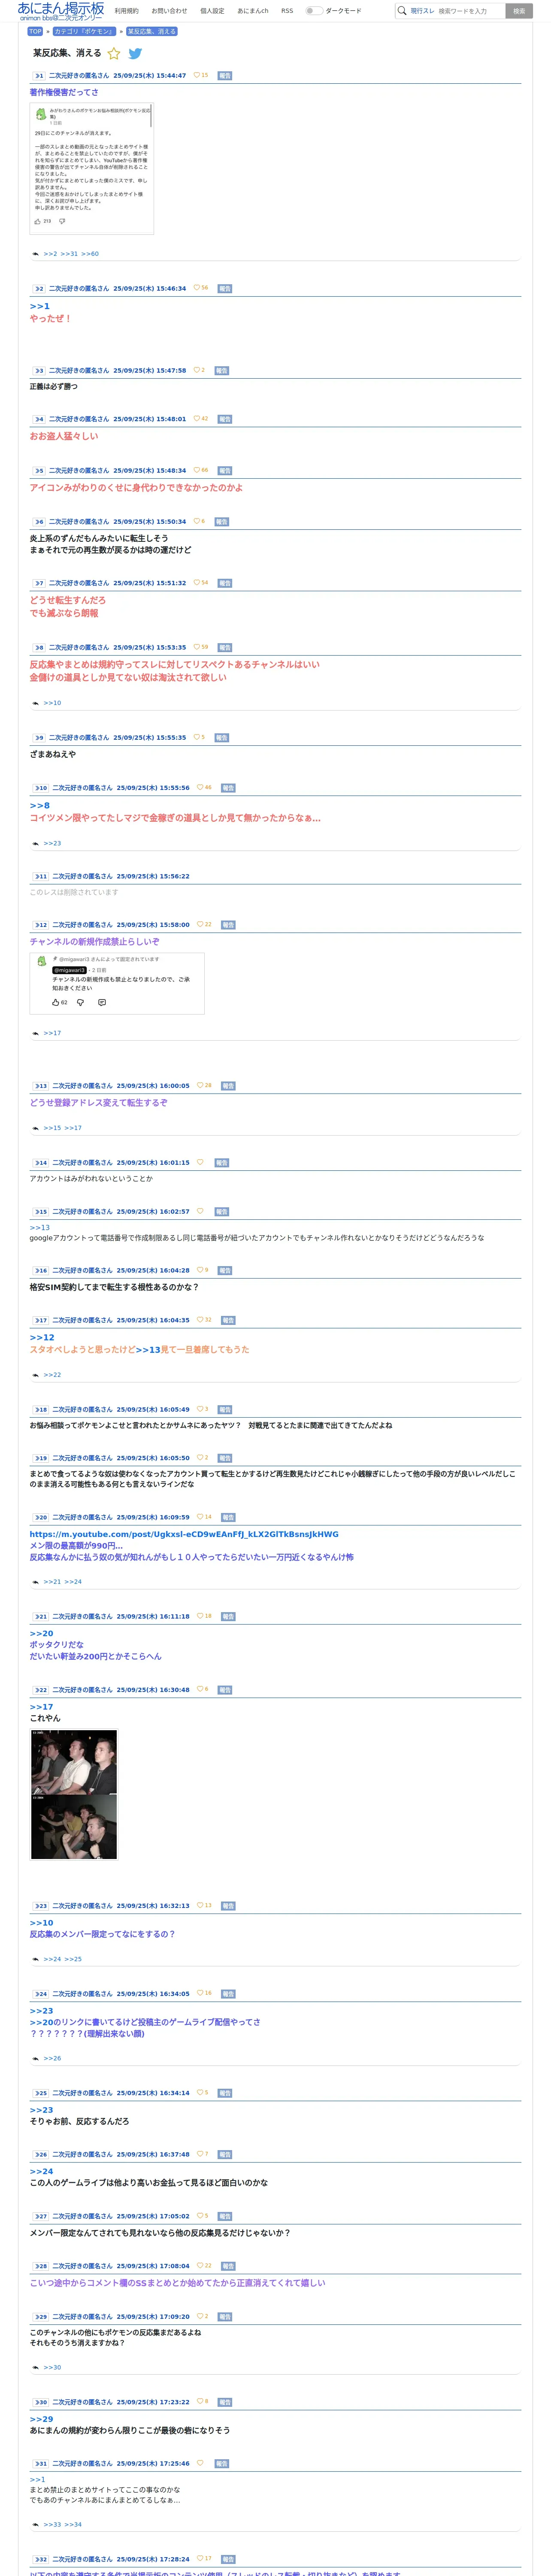Click reply arrow icon under post 20
The image size is (551, 2576).
(x=36, y=1582)
